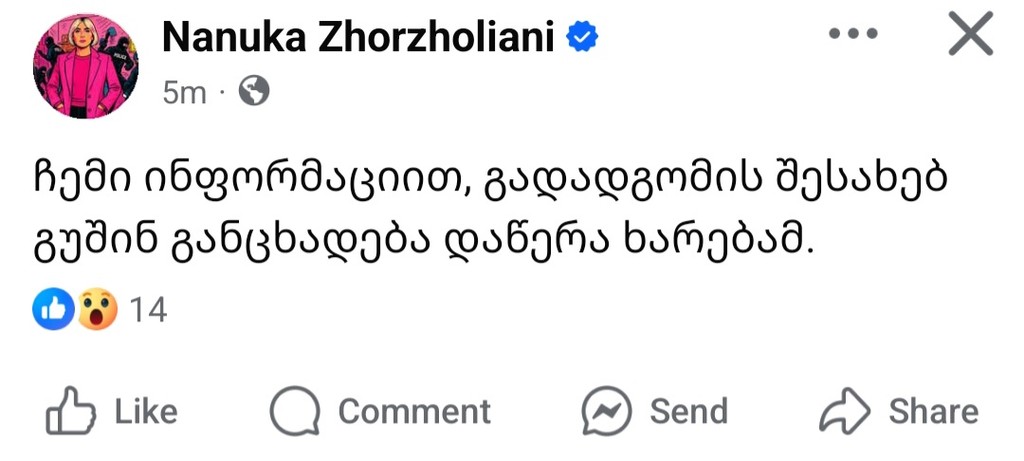
Task: Open the 5m post timestamp
Action: coord(183,93)
